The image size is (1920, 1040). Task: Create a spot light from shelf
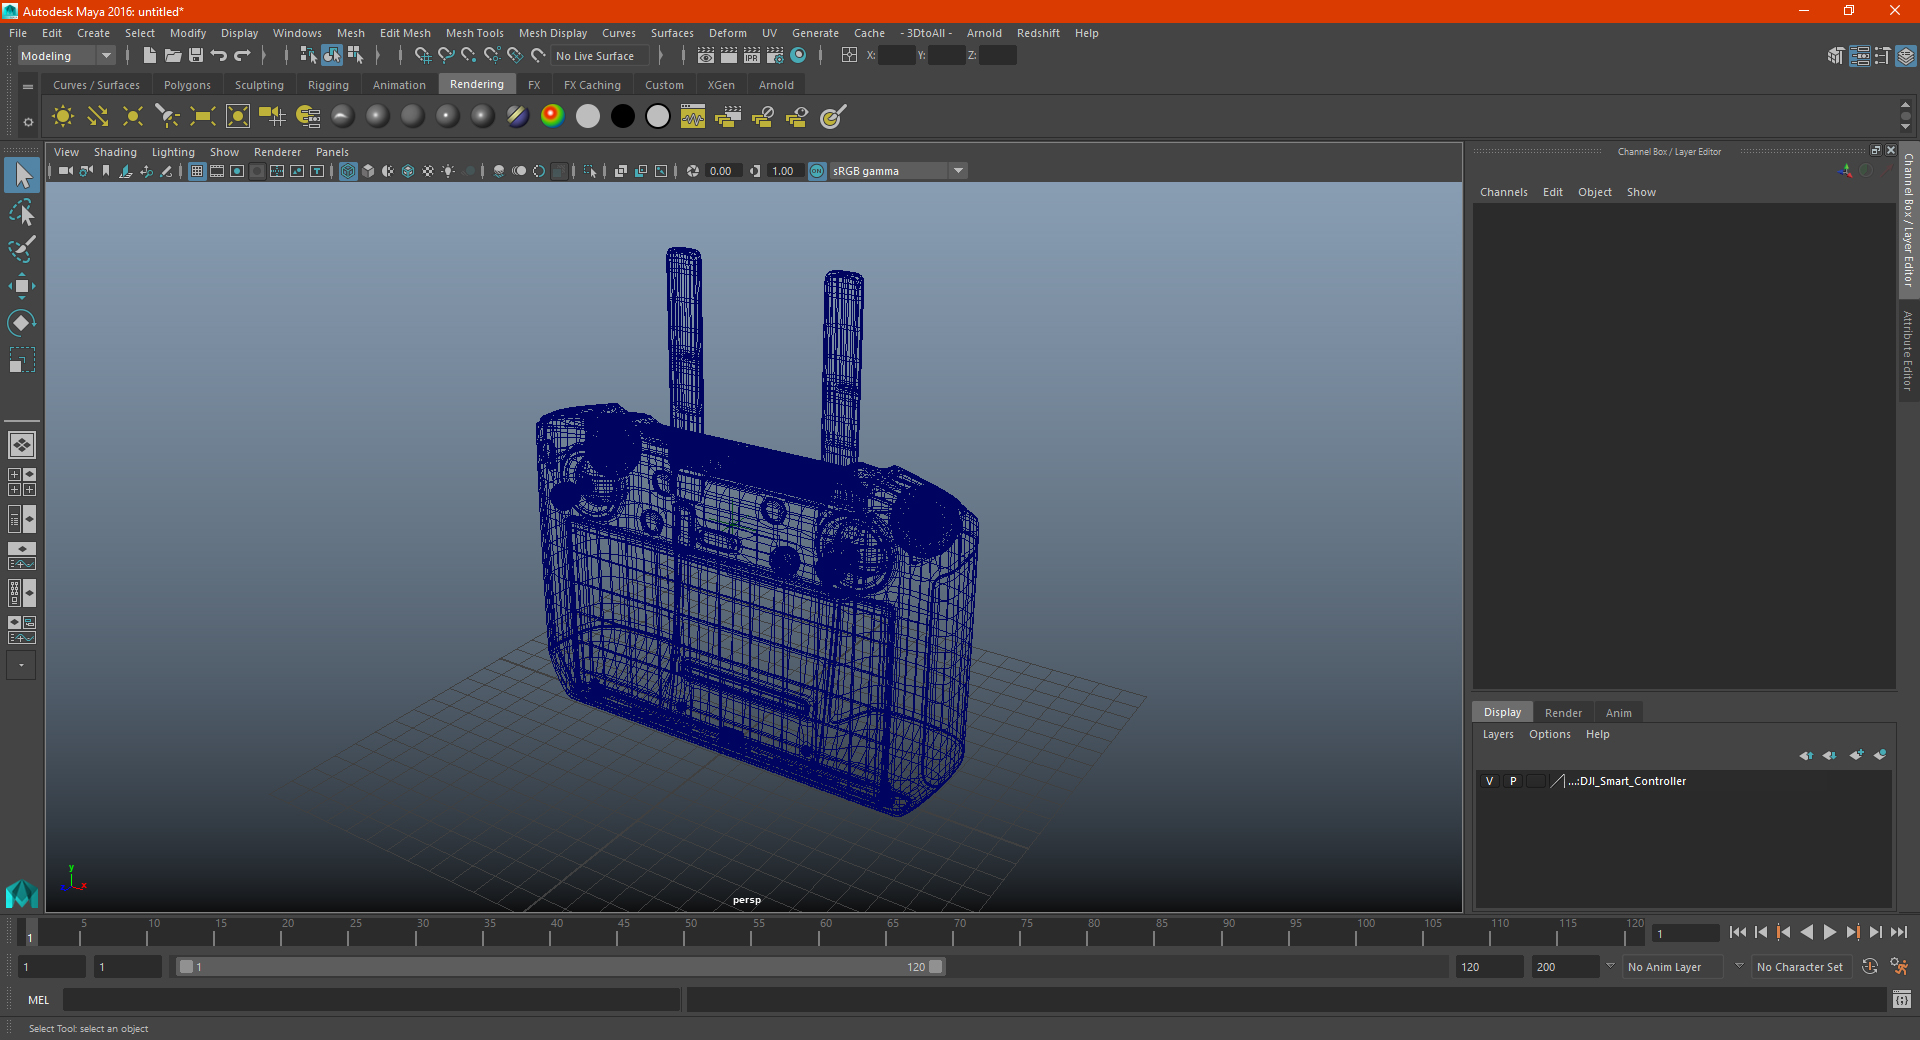coord(168,117)
